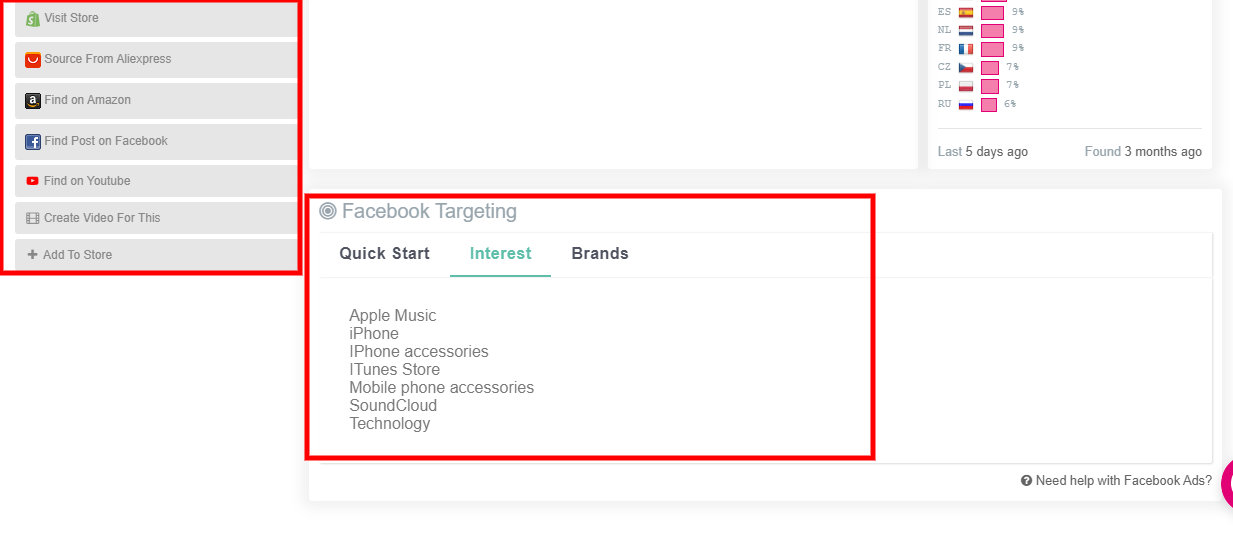Viewport: 1233px width, 538px height.
Task: Open the Quick Start tab
Action: (384, 254)
